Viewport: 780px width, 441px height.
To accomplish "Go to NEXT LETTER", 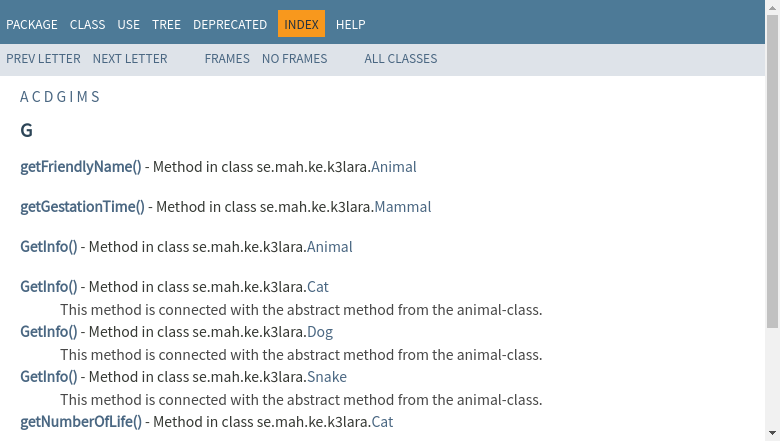I will (x=130, y=59).
